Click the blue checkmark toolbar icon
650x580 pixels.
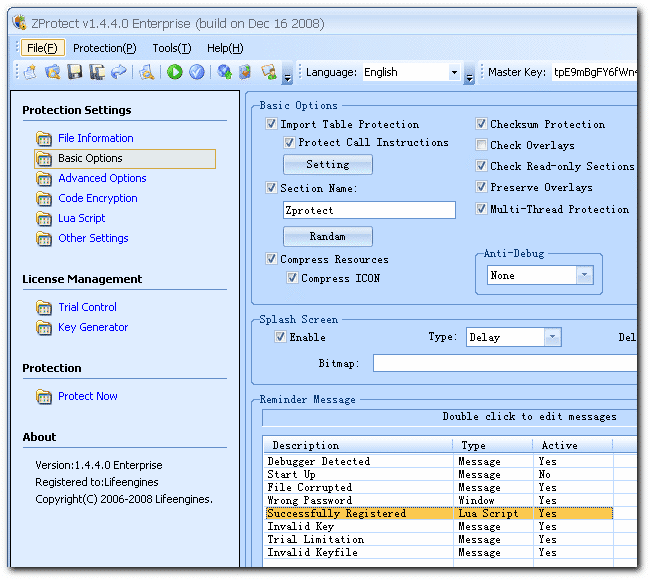197,72
